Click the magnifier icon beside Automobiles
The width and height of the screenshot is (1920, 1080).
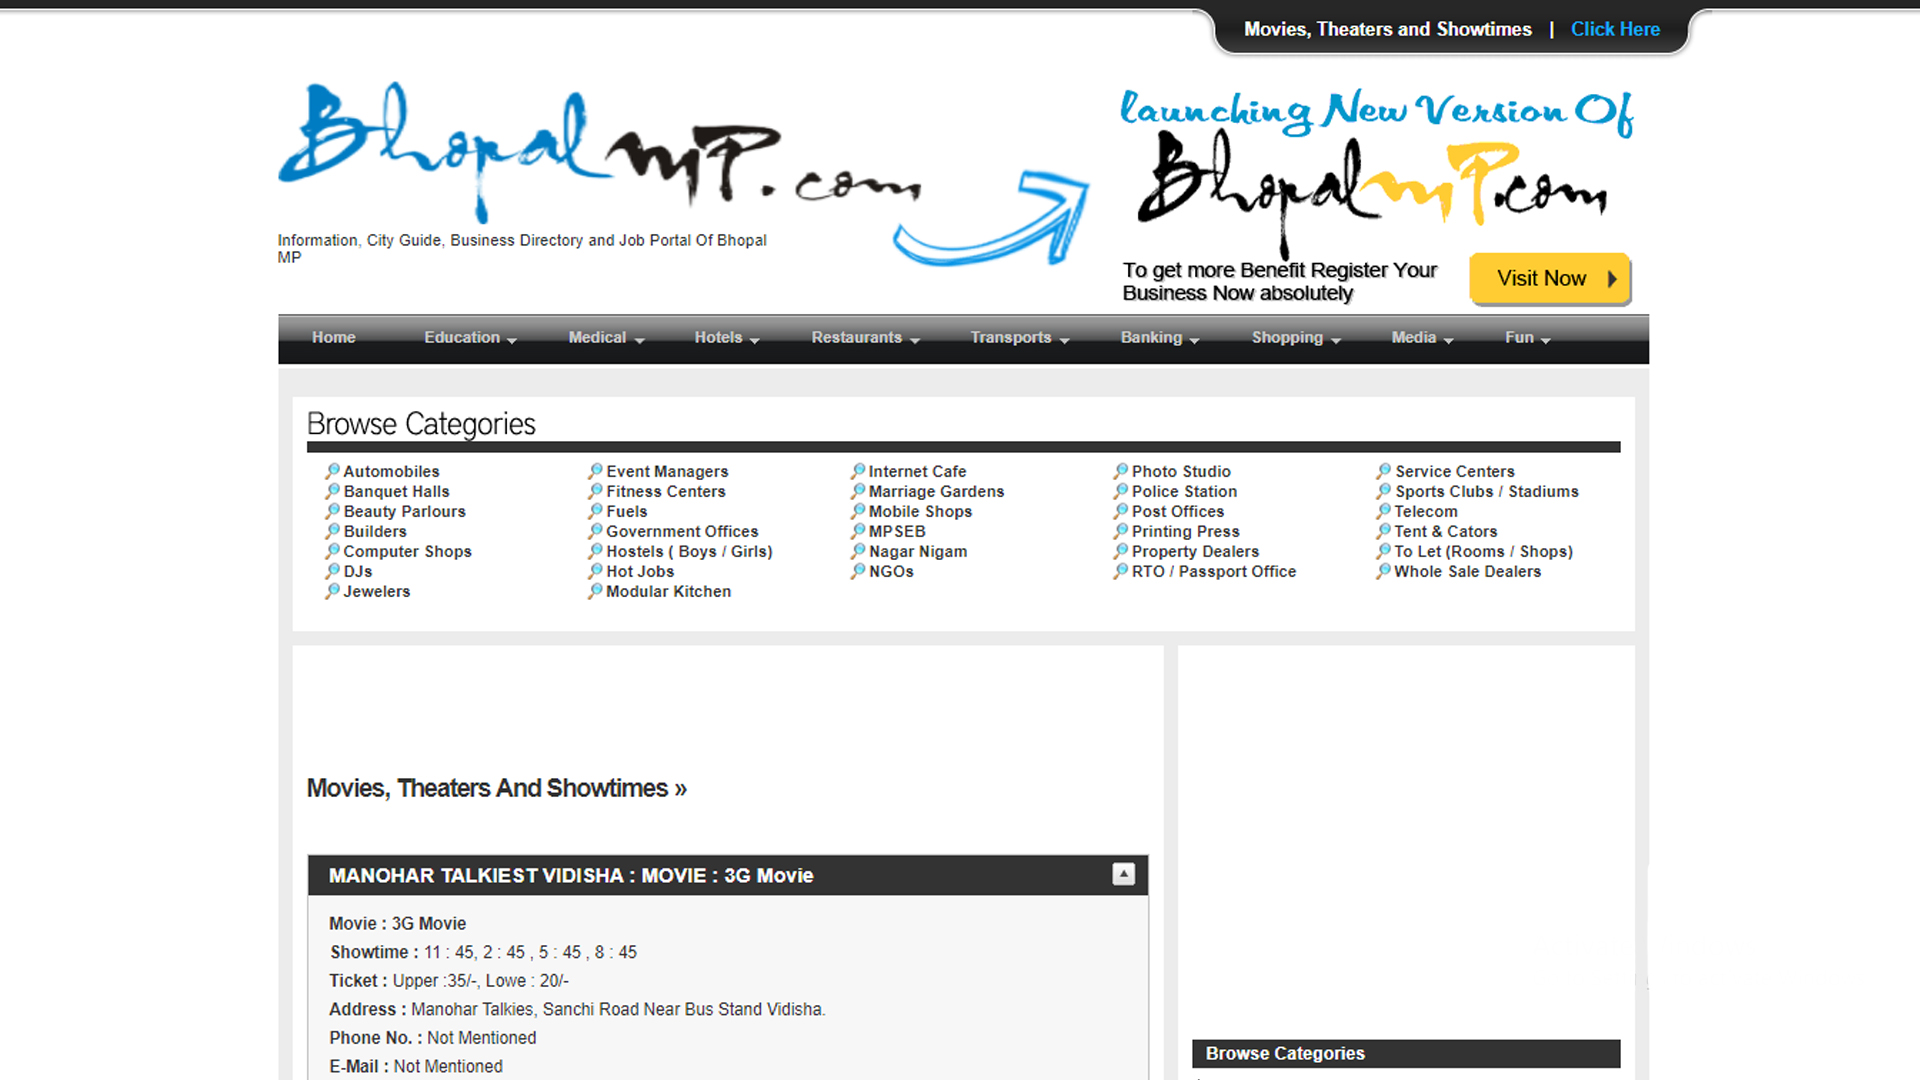(332, 471)
